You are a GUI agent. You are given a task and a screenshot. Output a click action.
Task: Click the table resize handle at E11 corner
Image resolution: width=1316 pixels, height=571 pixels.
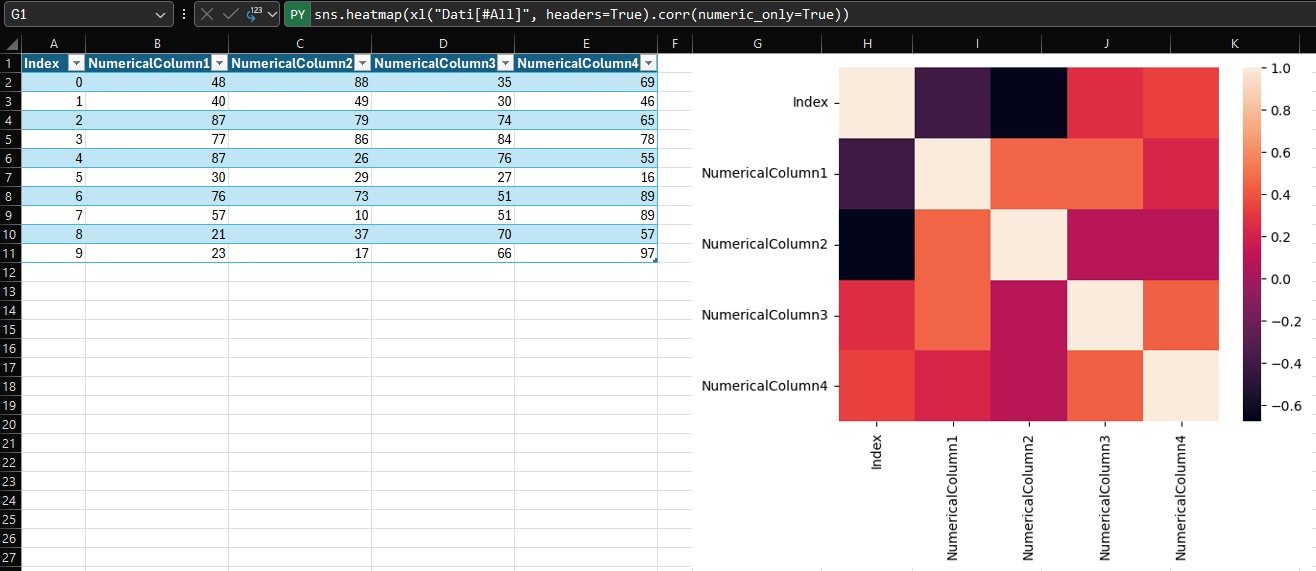pos(654,259)
